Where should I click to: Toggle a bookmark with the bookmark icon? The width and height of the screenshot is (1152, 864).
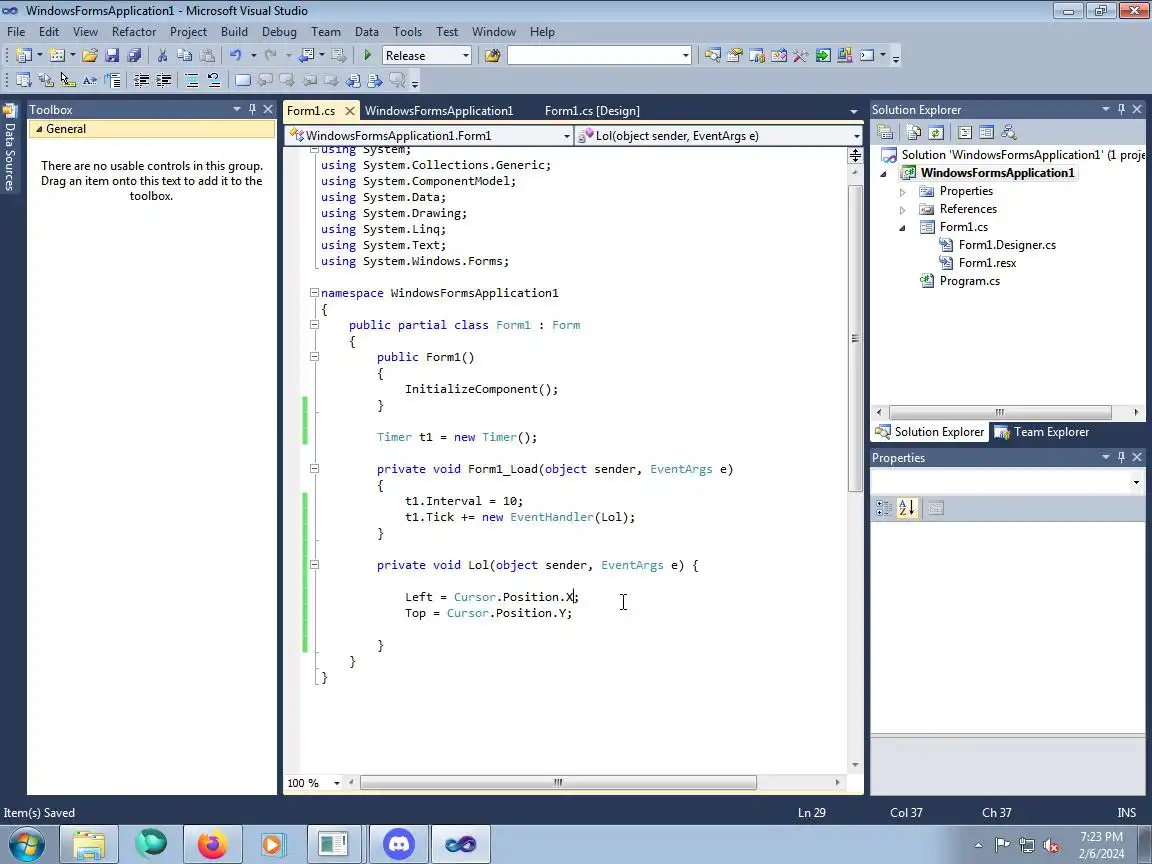click(242, 80)
